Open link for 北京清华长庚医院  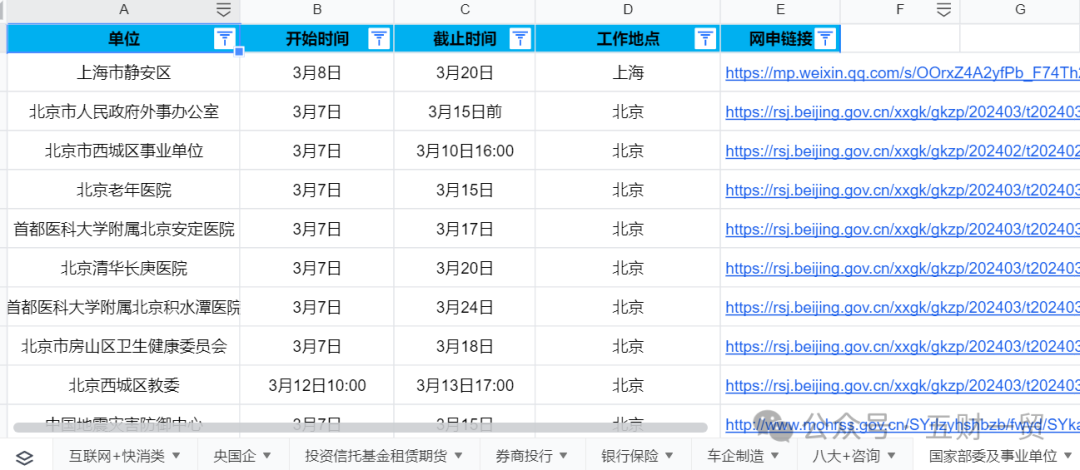point(902,268)
